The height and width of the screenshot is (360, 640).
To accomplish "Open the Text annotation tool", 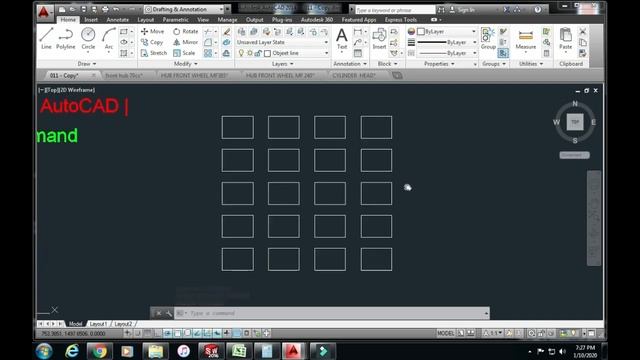I will 342,39.
